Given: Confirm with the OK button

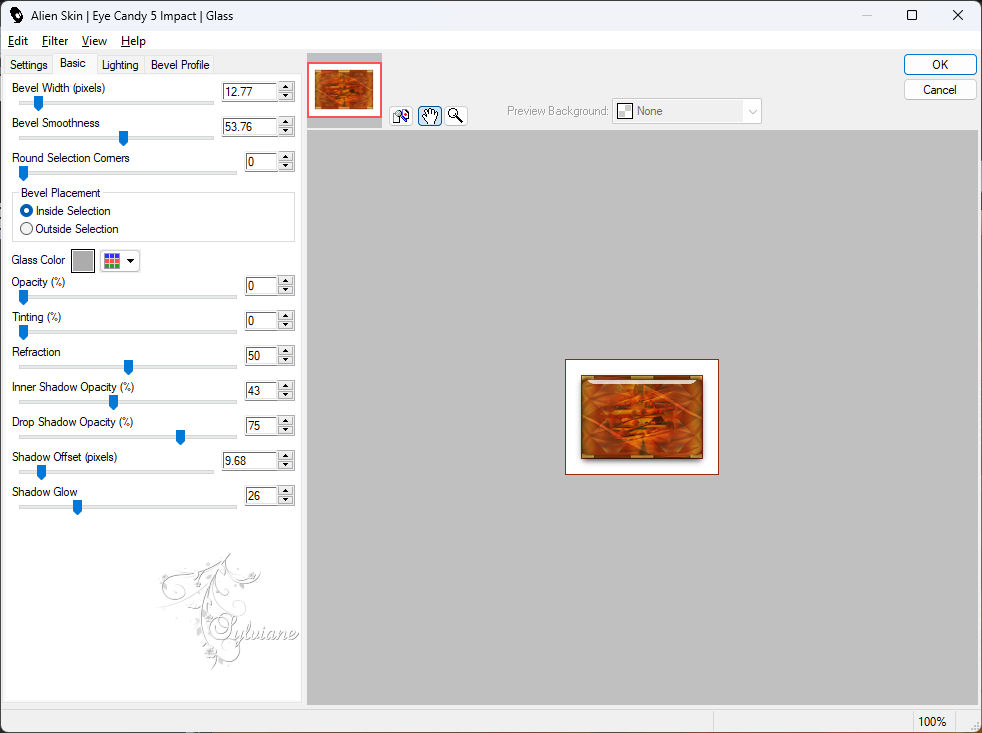Looking at the screenshot, I should coord(939,65).
